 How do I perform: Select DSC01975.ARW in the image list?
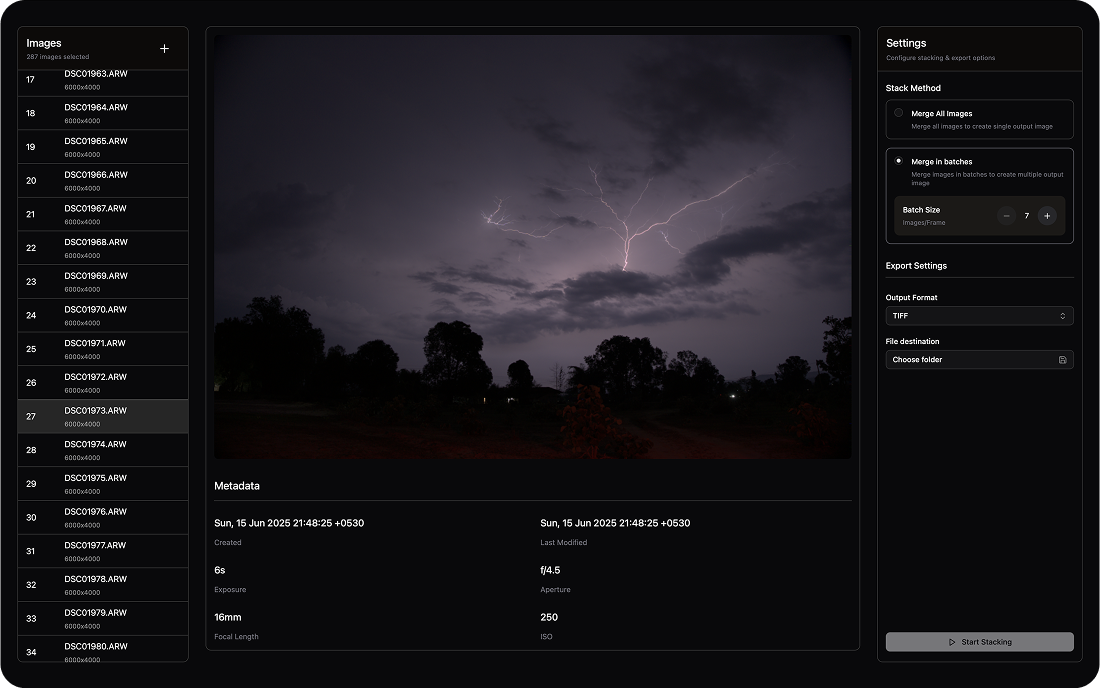[x=103, y=484]
